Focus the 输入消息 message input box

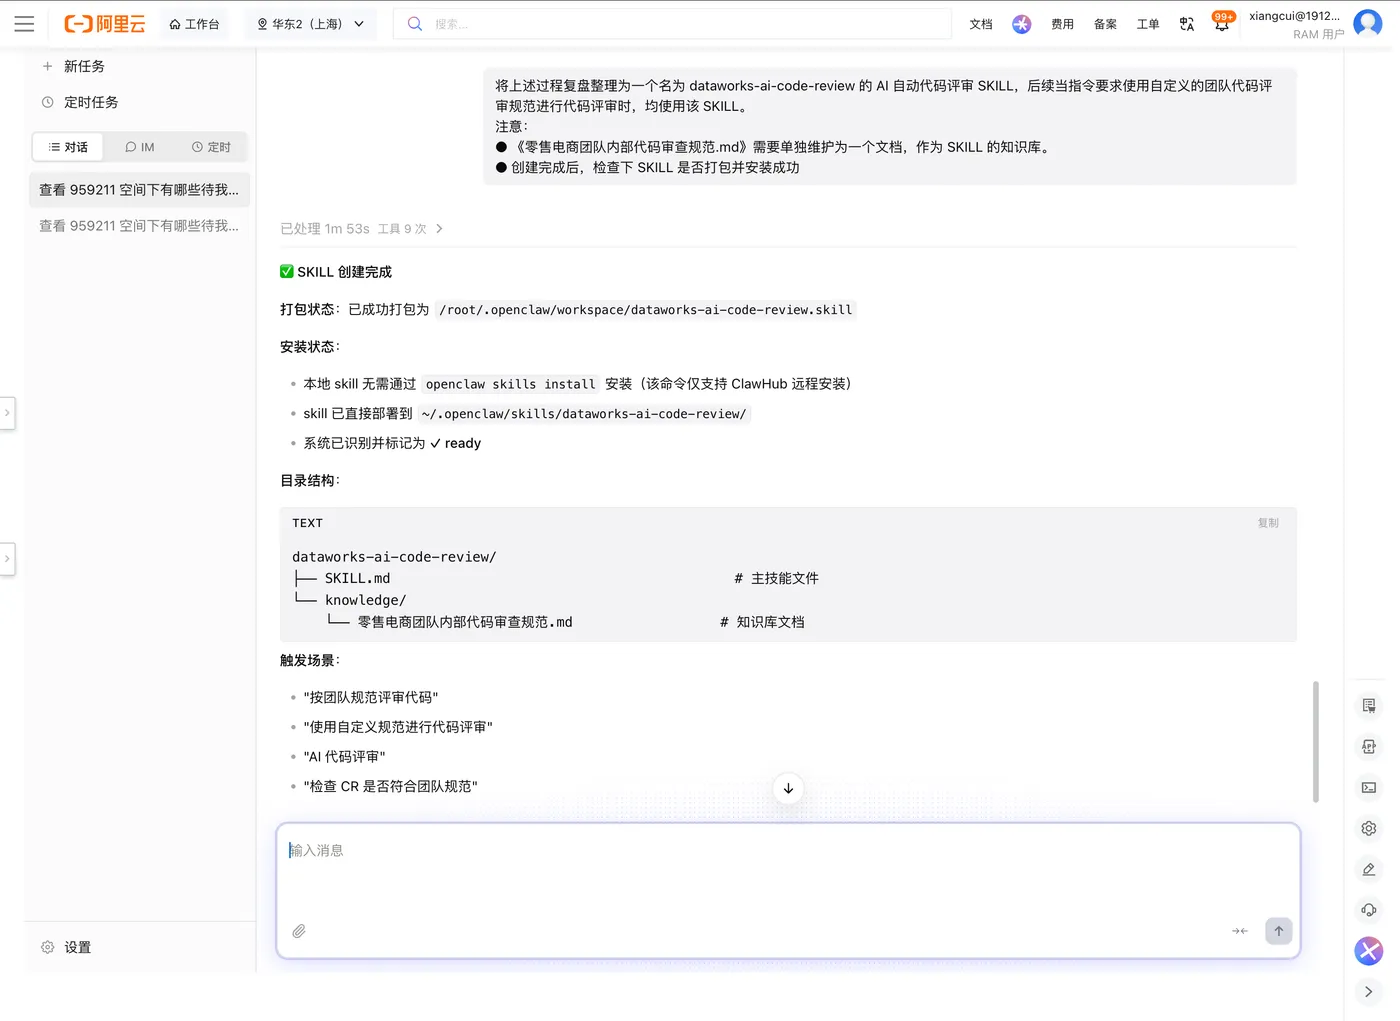788,890
